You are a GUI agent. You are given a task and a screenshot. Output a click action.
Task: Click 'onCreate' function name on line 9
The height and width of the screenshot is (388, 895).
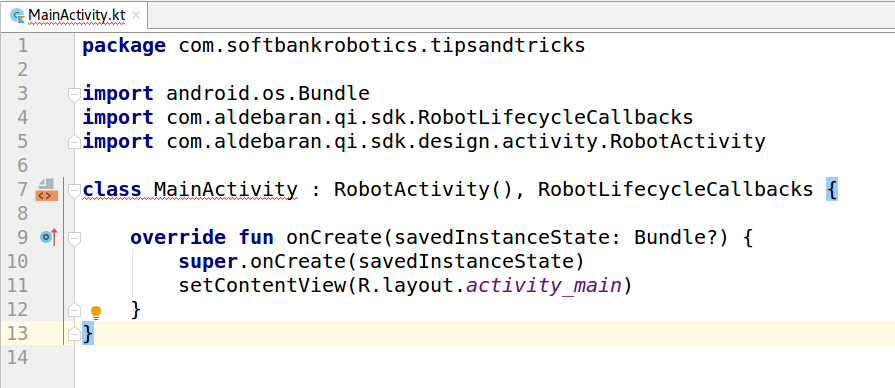[334, 237]
